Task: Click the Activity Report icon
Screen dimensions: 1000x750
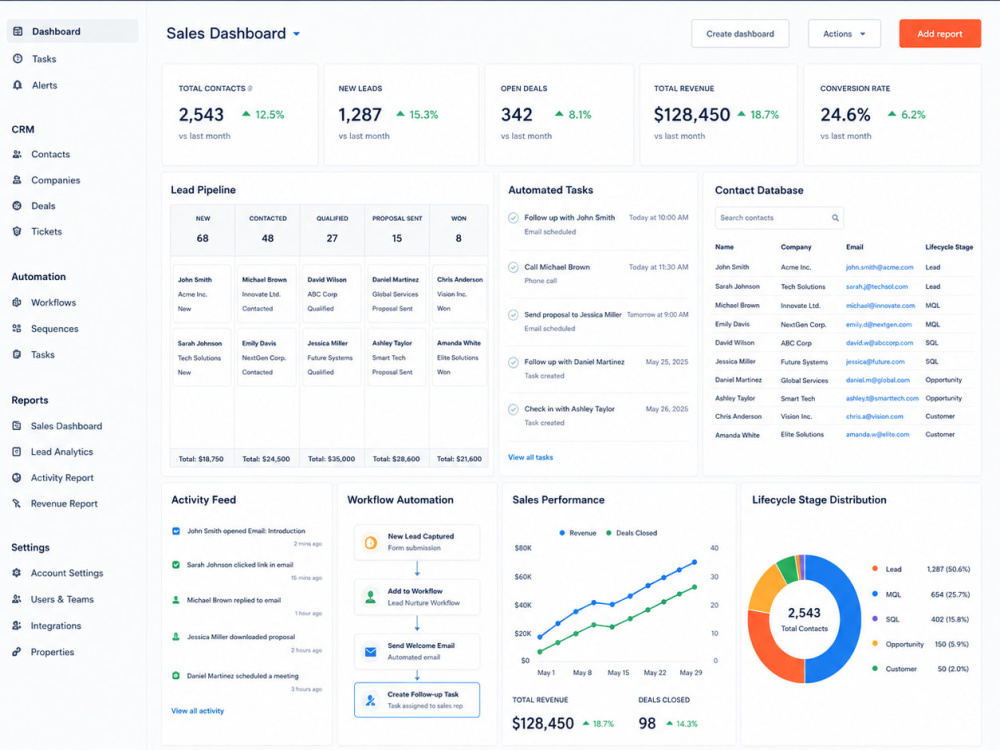Action: tap(17, 477)
